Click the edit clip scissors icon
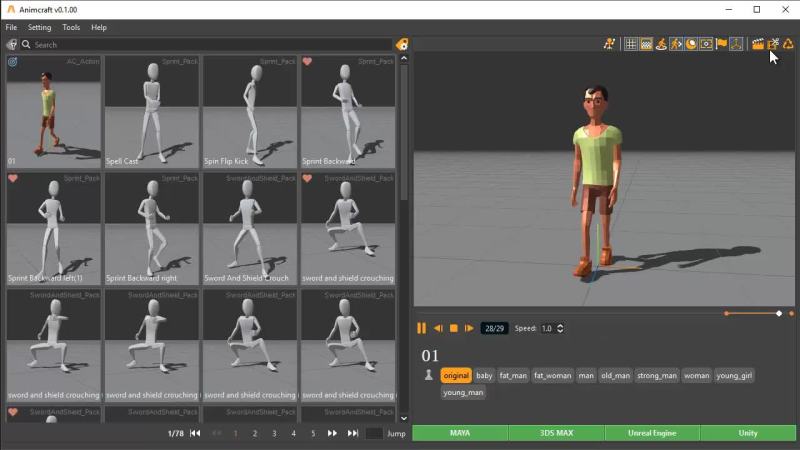The width and height of the screenshot is (800, 450). point(773,44)
